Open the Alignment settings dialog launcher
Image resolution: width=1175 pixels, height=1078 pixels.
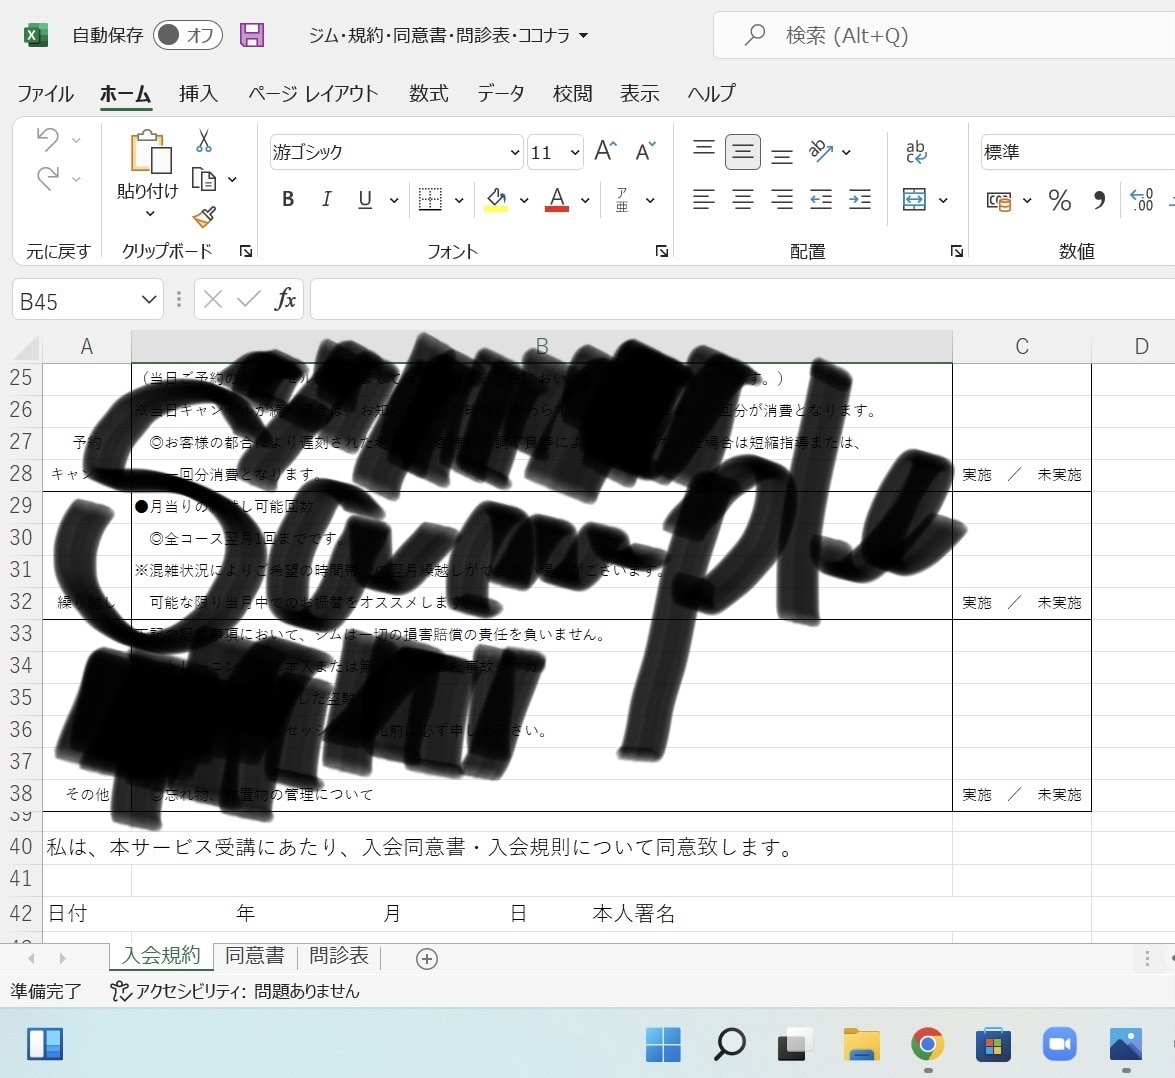pyautogui.click(x=957, y=251)
